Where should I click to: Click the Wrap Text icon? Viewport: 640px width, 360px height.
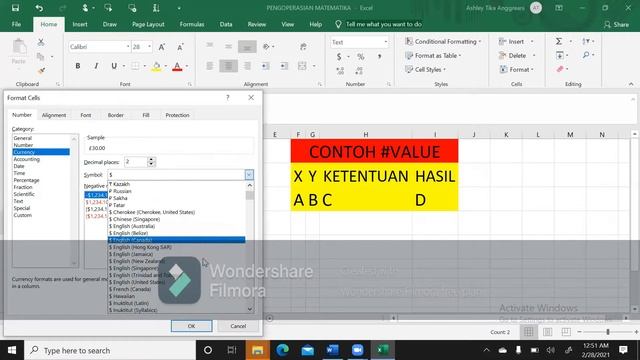(303, 47)
